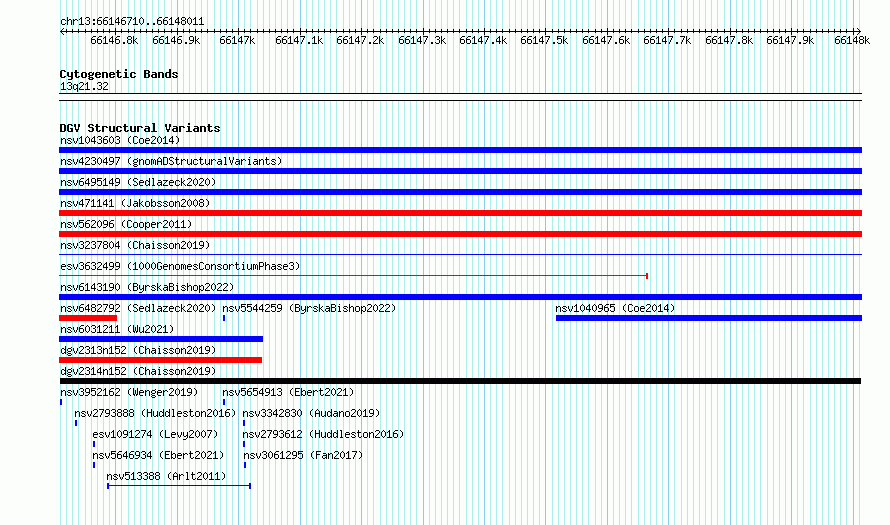Open nsv3342830 (Audano2019) variant label
The height and width of the screenshot is (525, 890).
(x=311, y=413)
